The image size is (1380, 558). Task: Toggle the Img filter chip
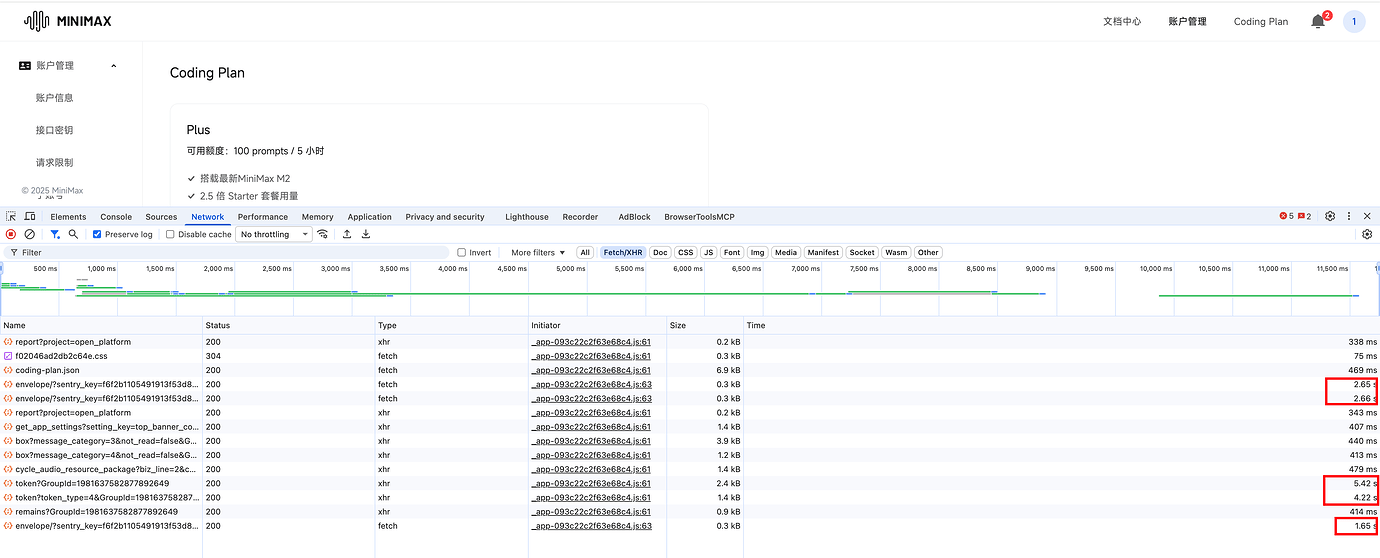coord(758,252)
